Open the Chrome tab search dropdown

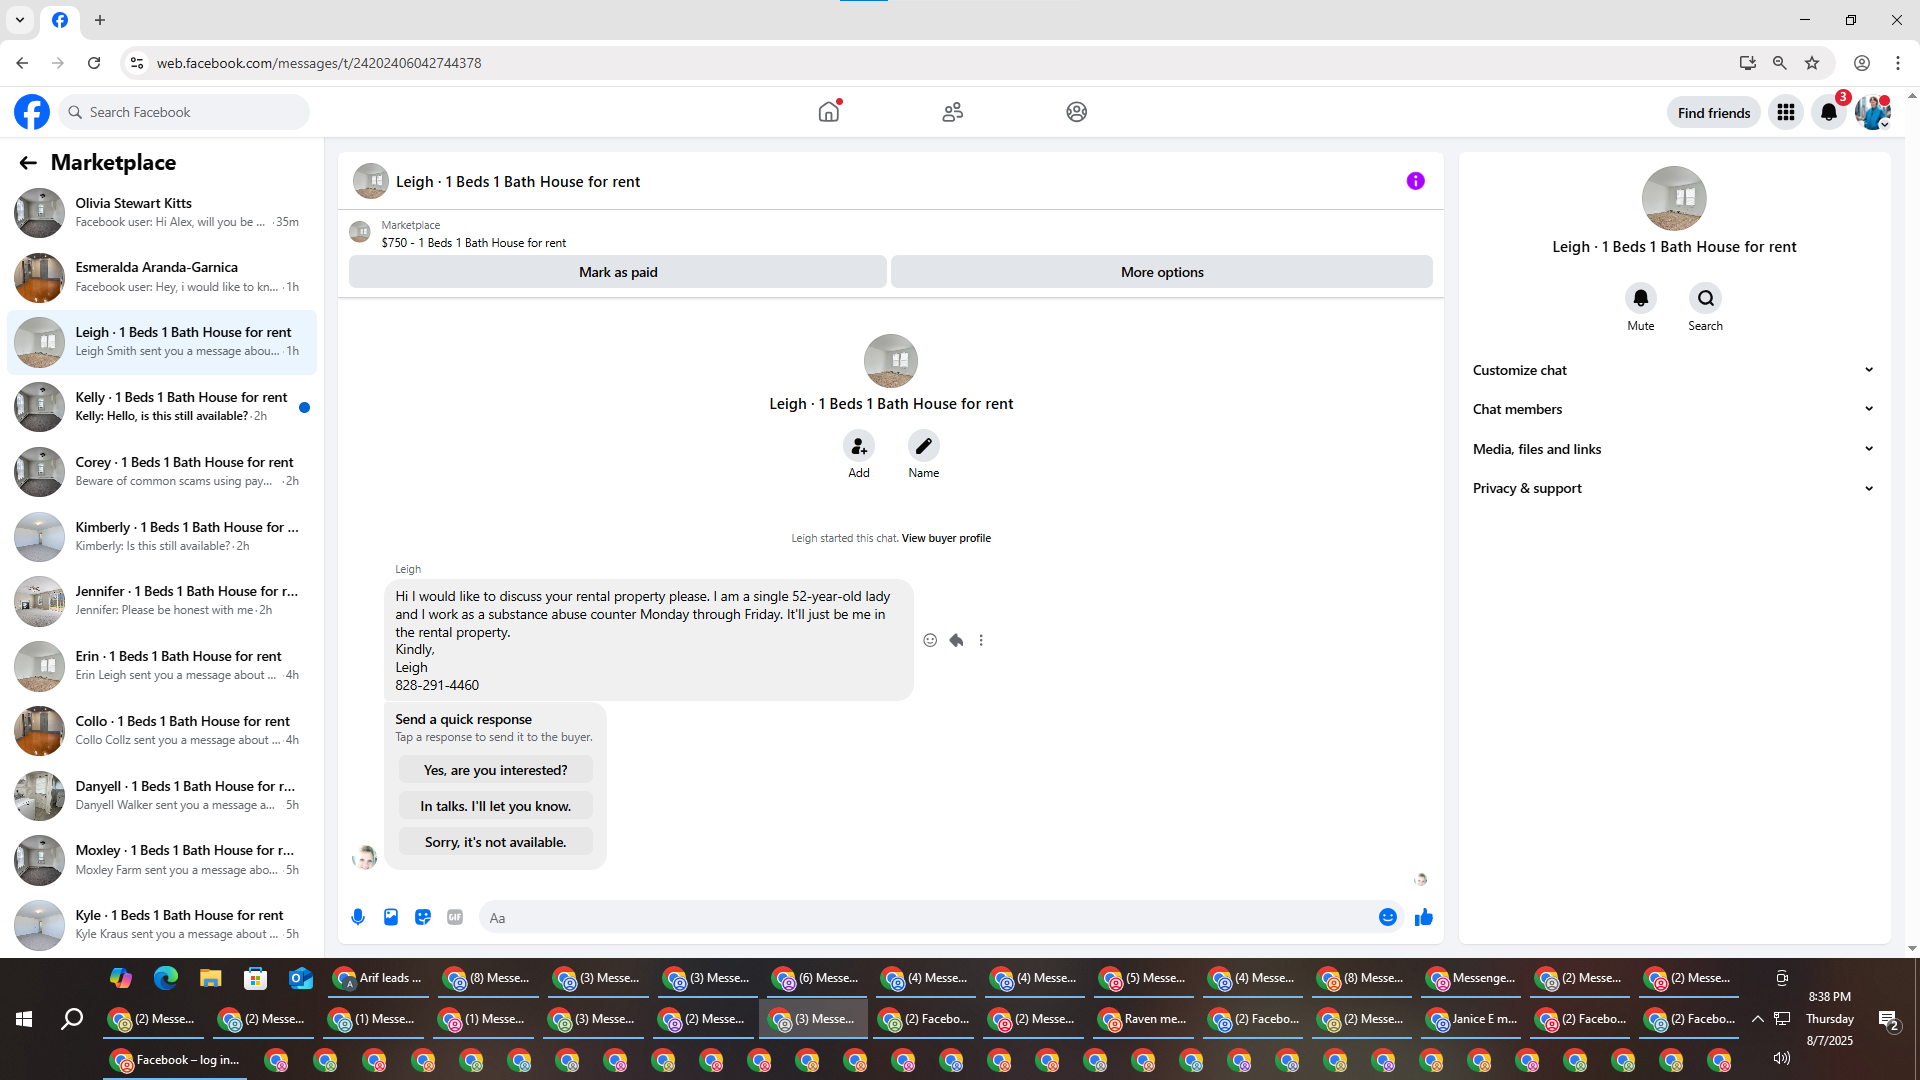tap(20, 20)
